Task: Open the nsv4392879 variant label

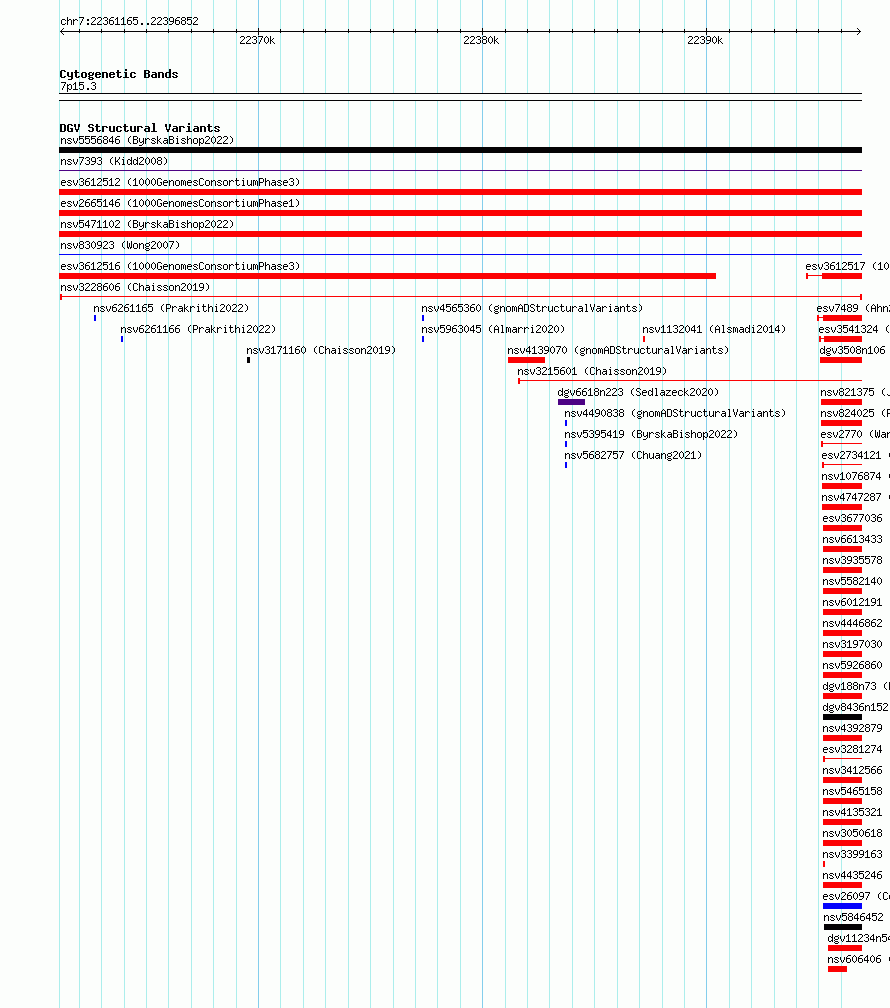Action: (x=852, y=728)
